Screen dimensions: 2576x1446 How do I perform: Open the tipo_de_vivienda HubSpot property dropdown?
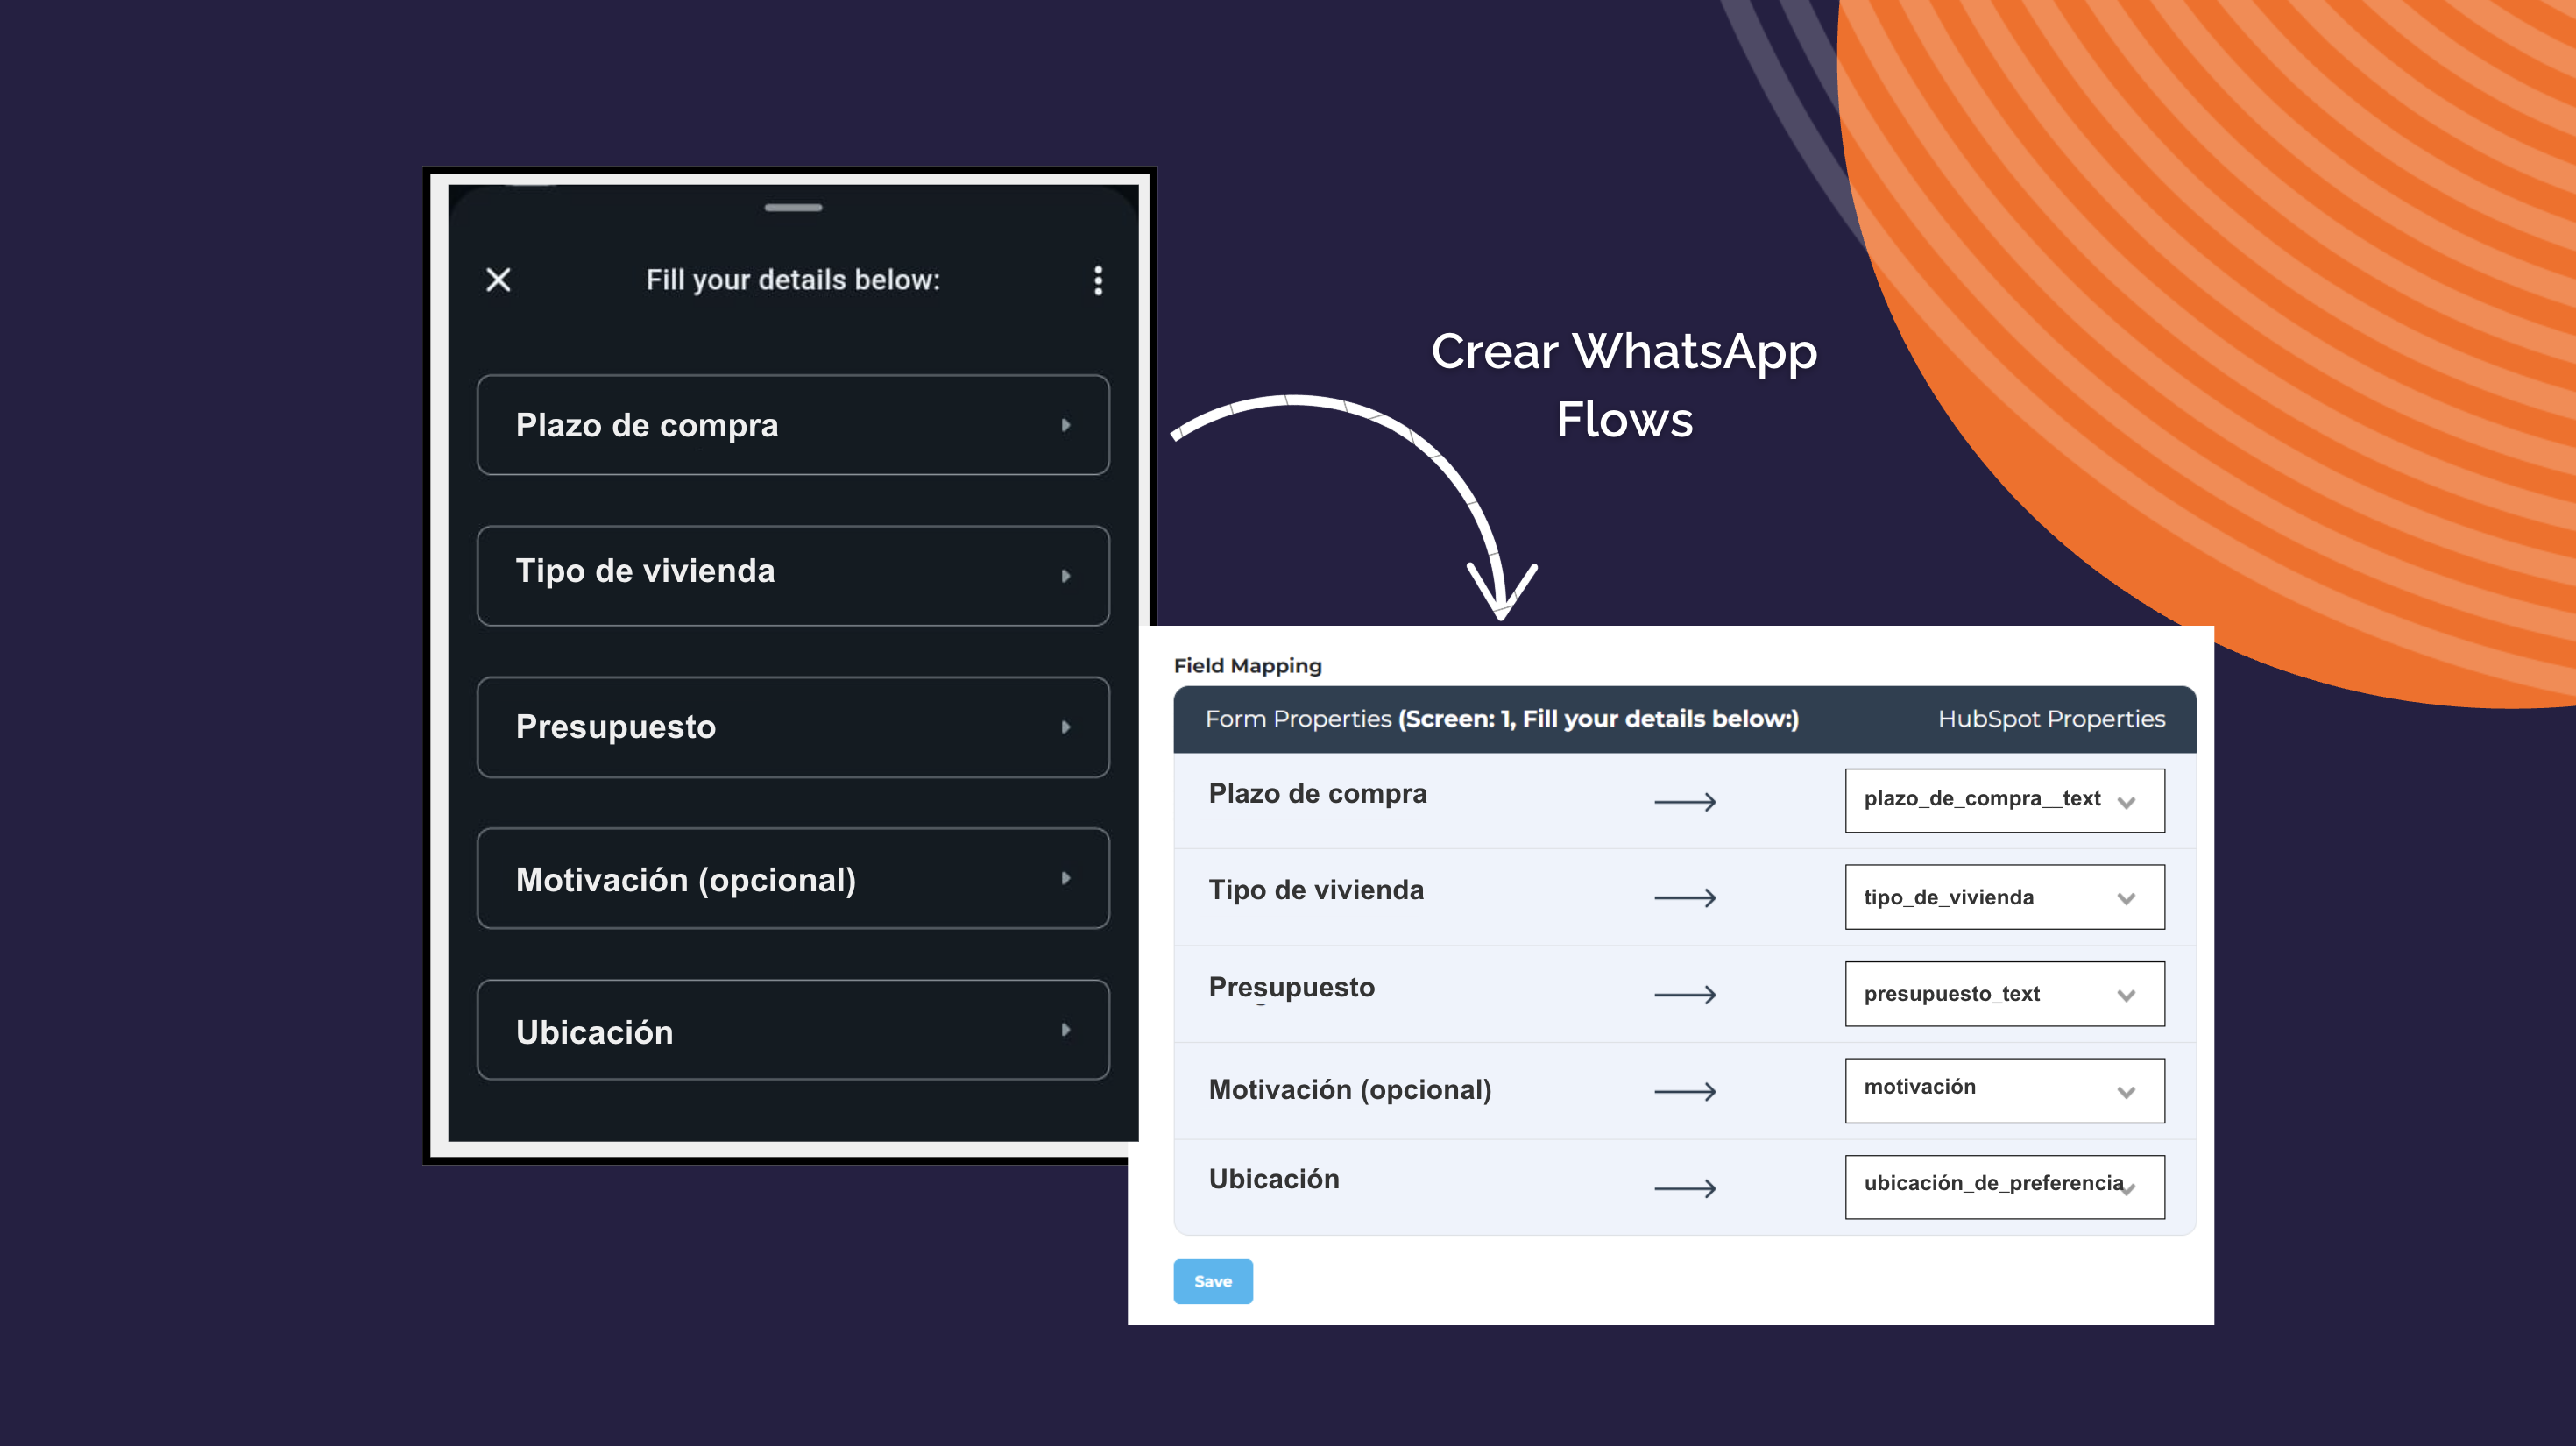[2004, 897]
